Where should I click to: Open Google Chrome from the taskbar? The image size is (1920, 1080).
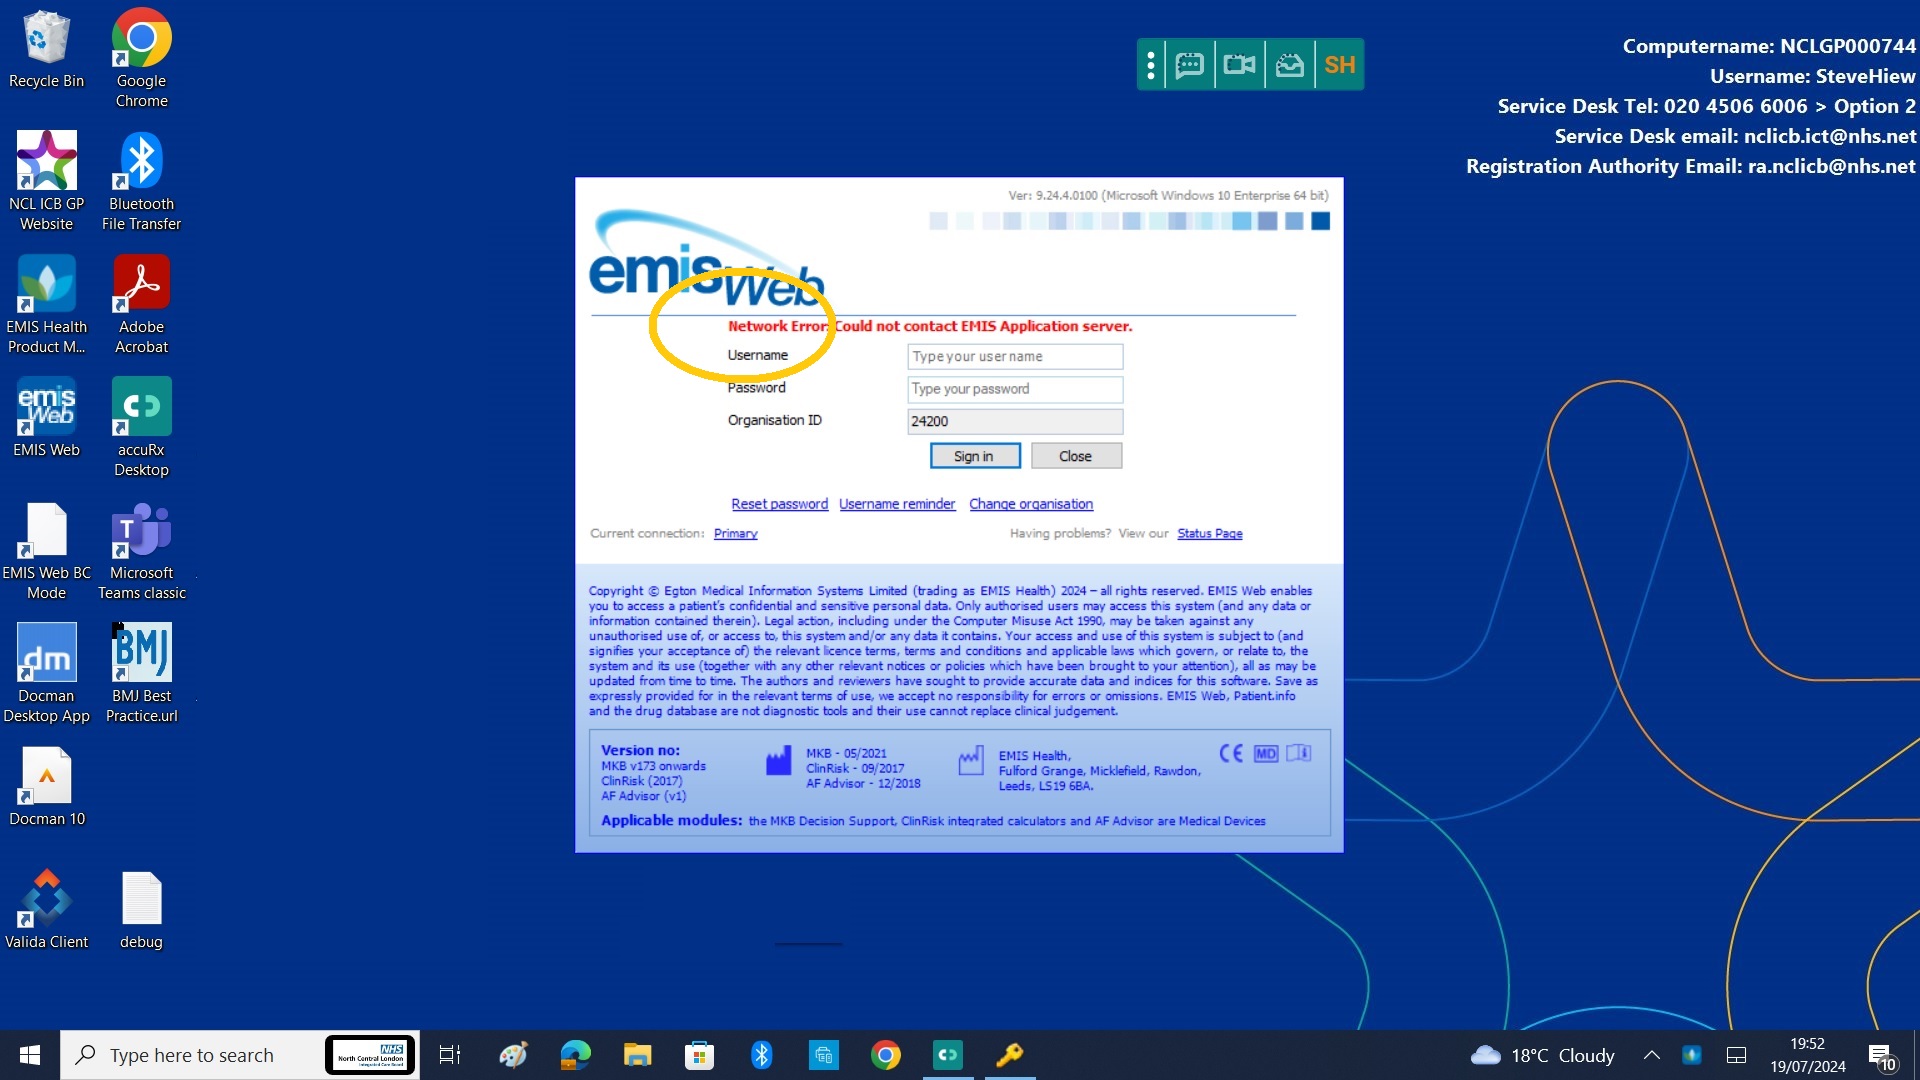coord(886,1055)
